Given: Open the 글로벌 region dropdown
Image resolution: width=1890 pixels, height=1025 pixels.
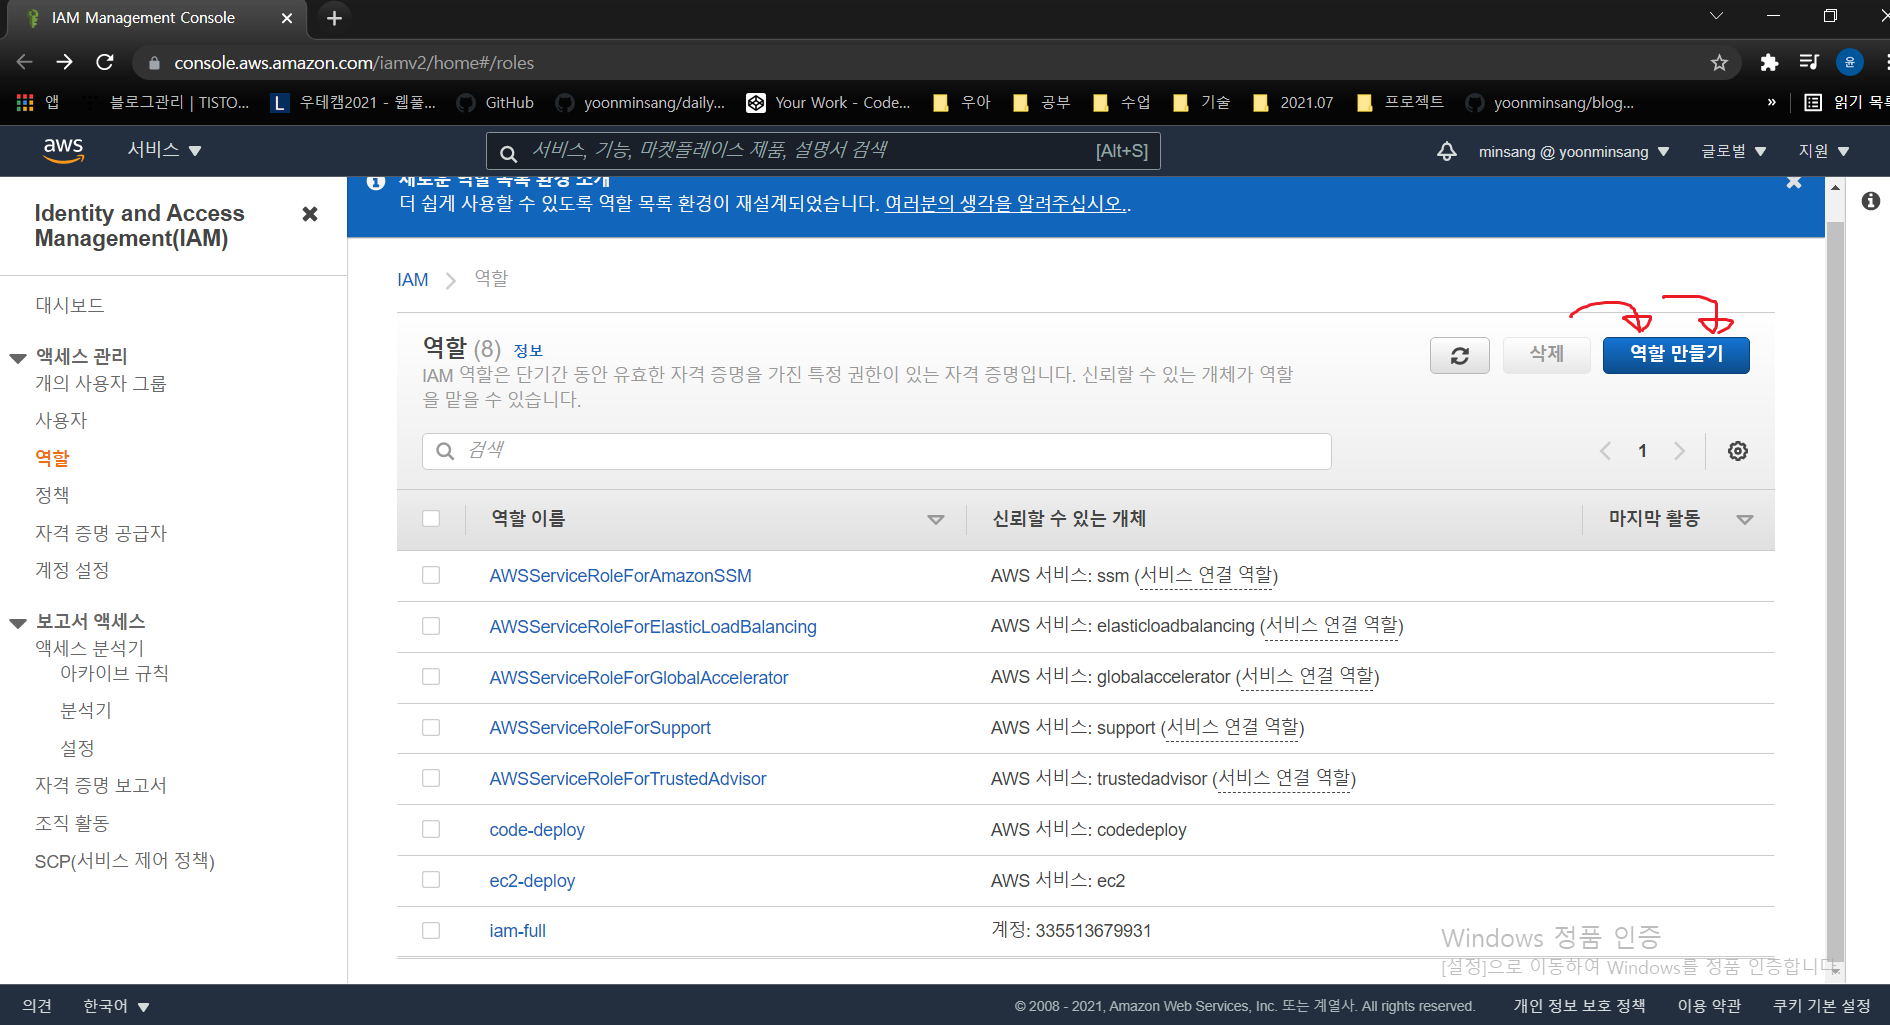Looking at the screenshot, I should (1734, 151).
